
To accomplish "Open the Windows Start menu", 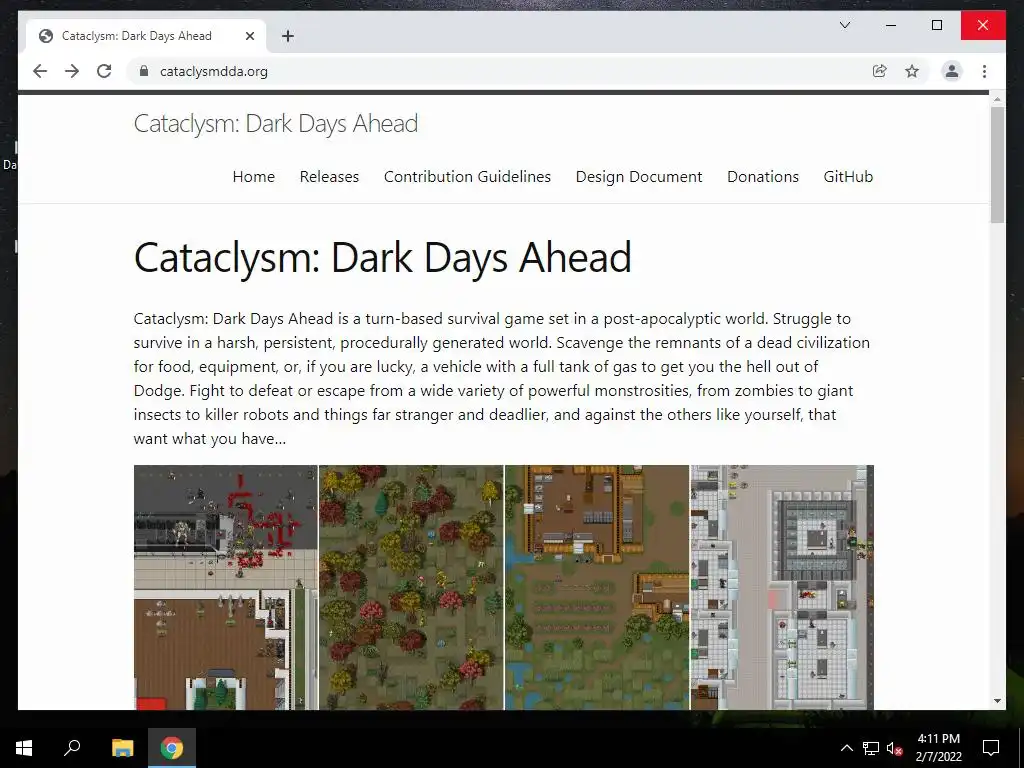I will click(24, 748).
